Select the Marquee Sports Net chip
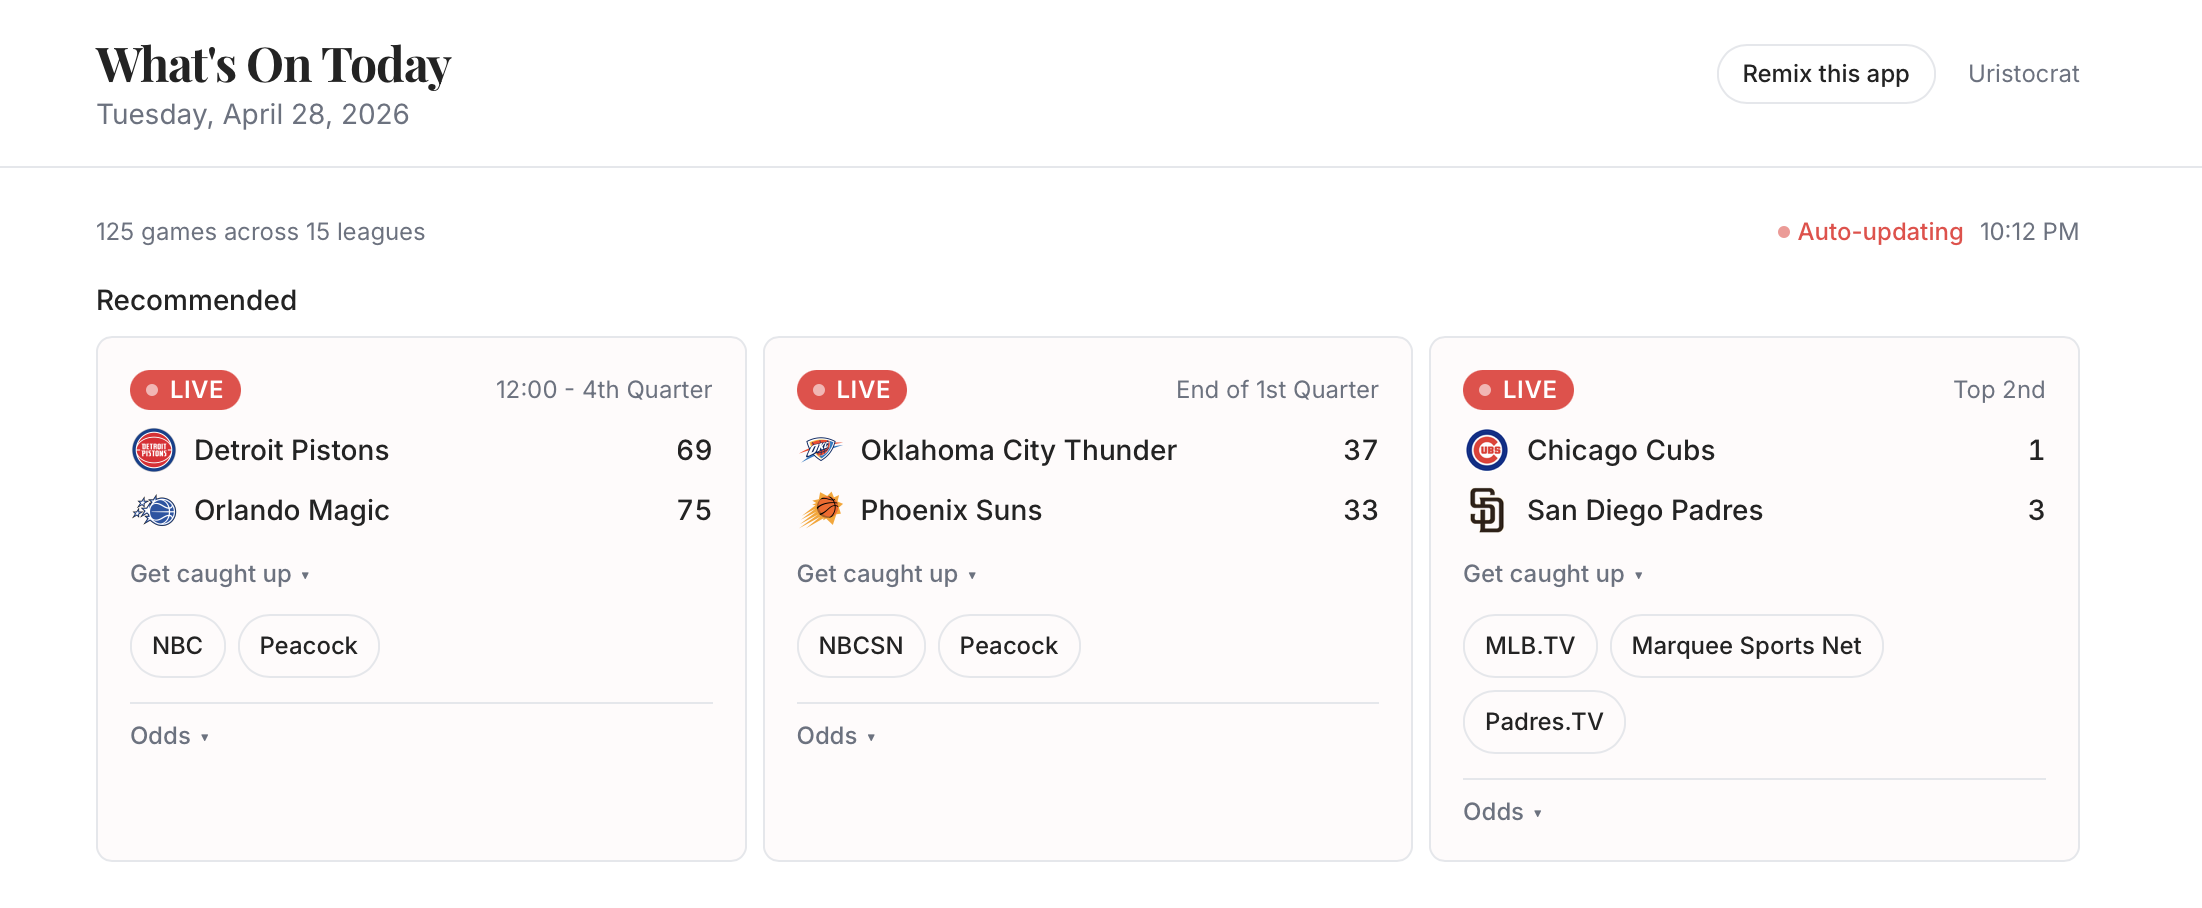 point(1746,646)
